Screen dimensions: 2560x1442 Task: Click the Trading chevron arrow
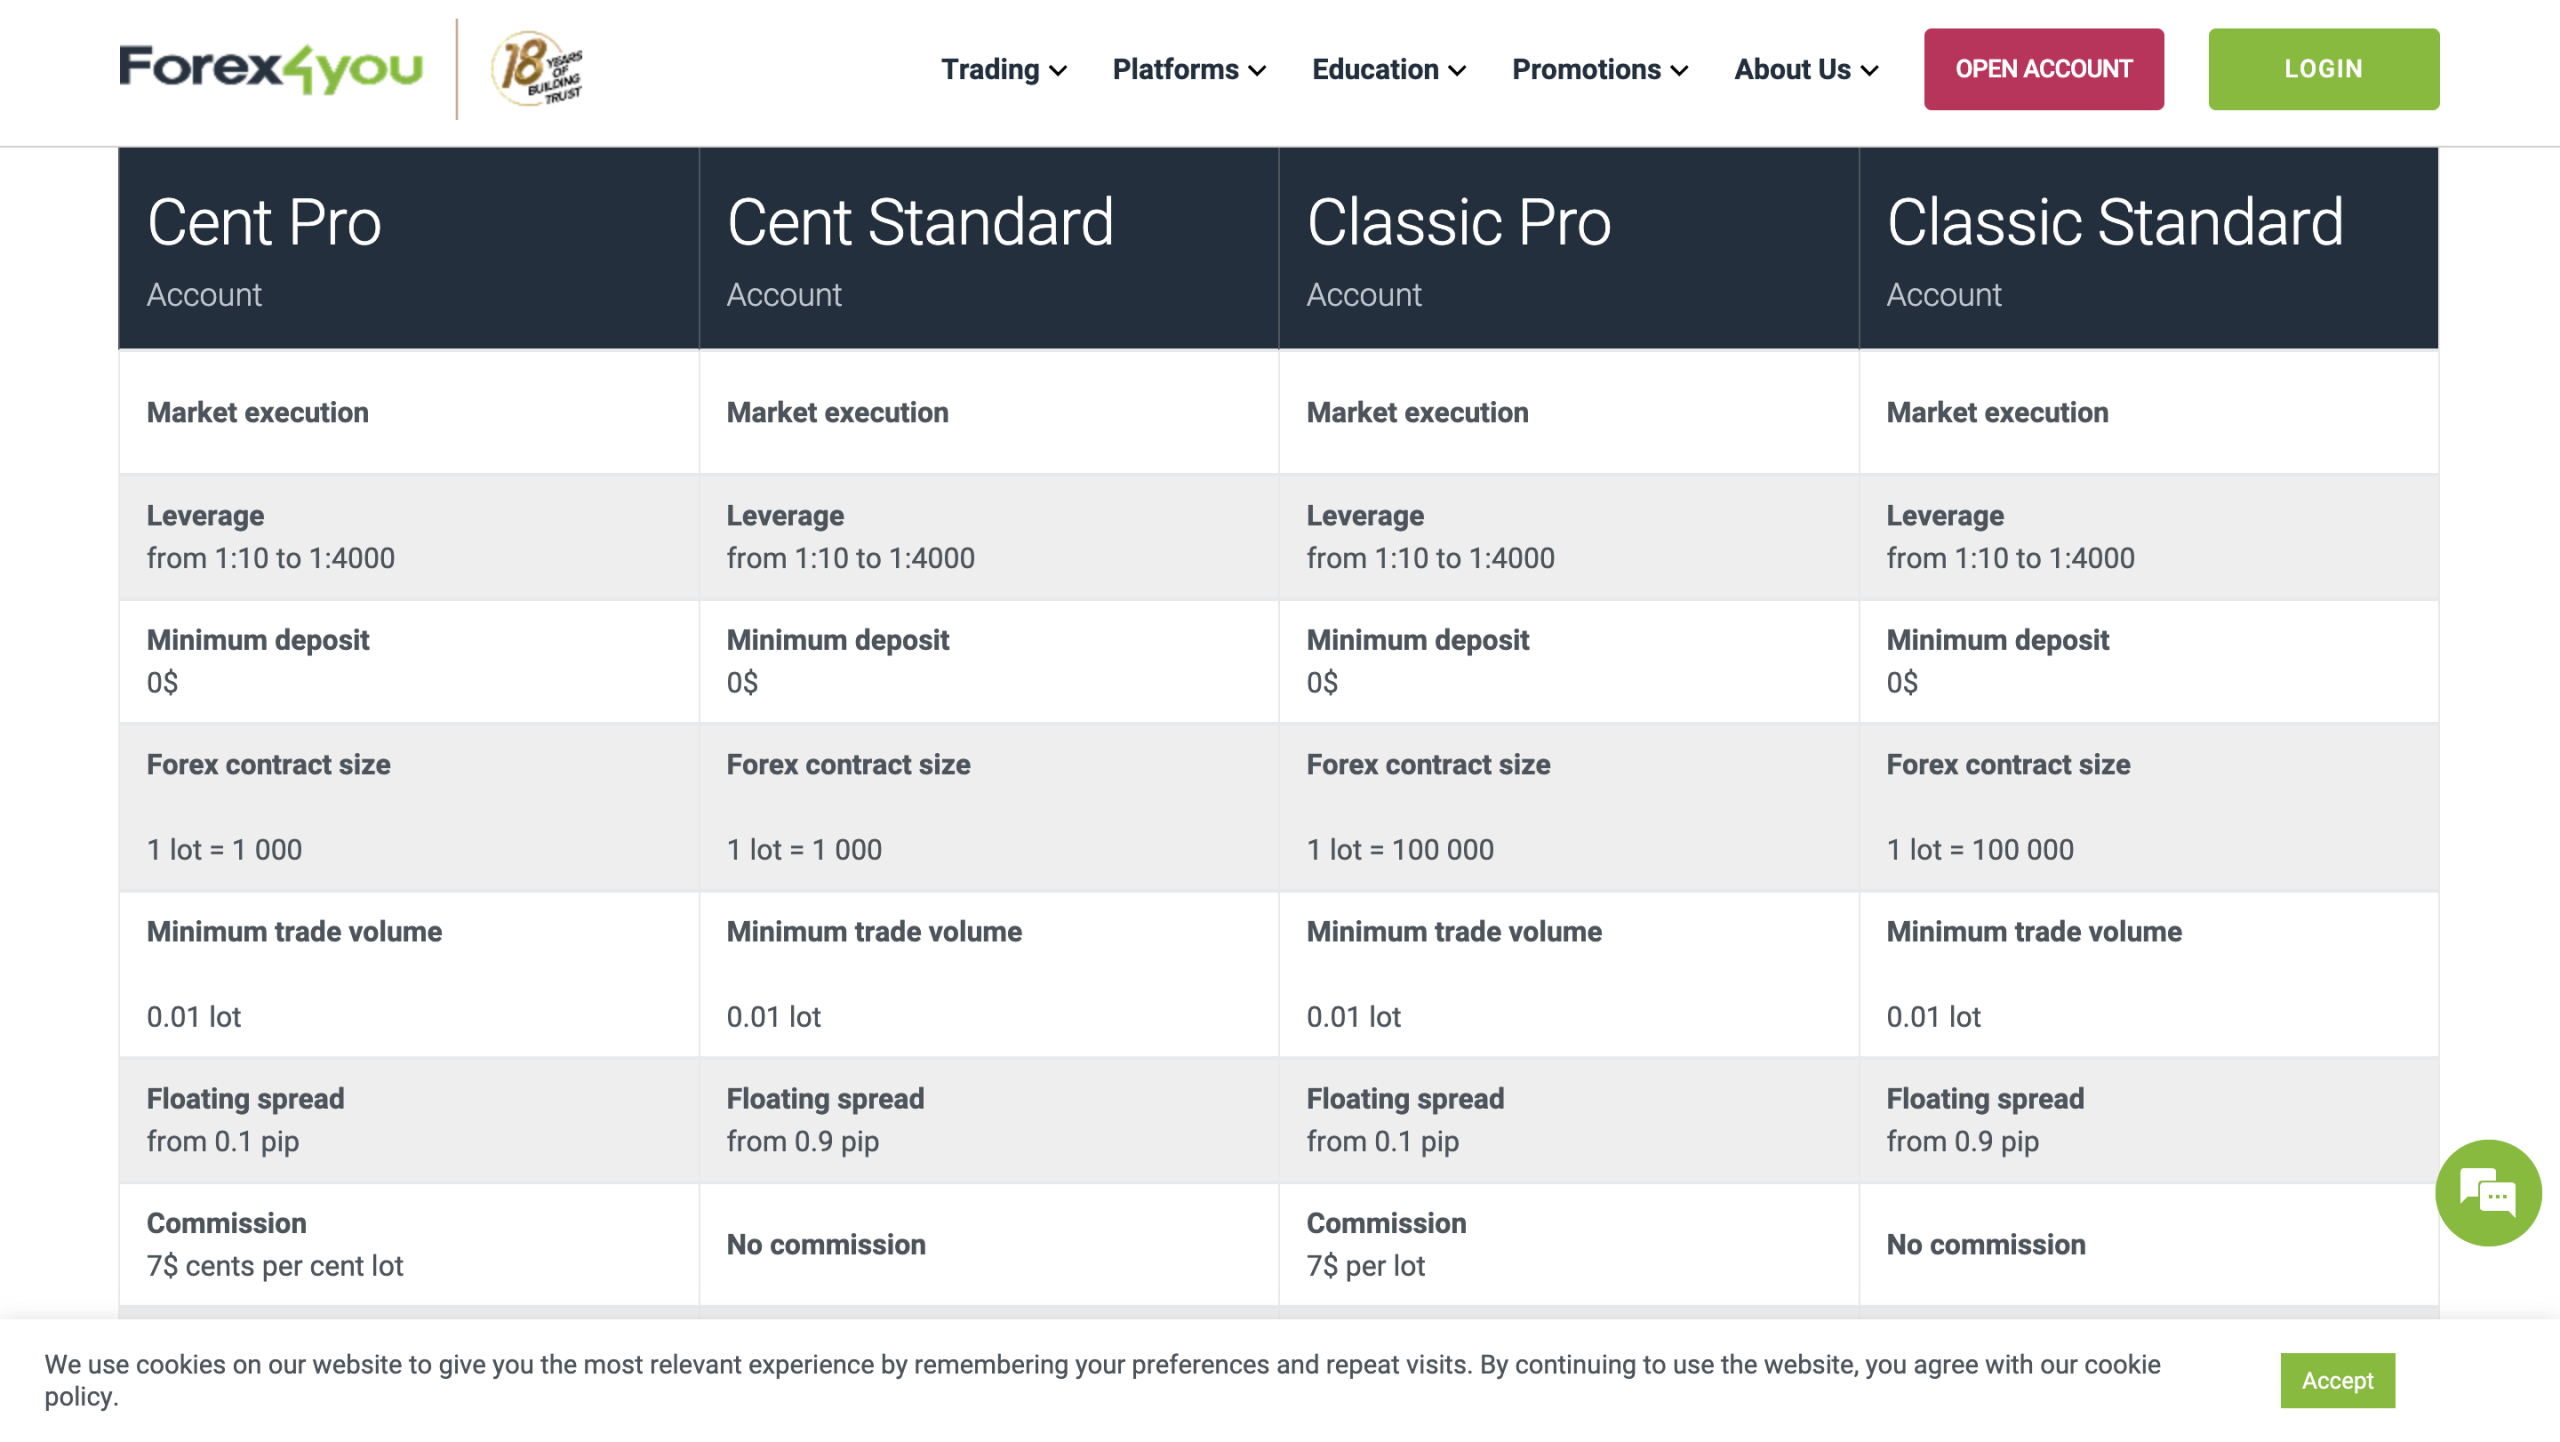pos(1058,70)
